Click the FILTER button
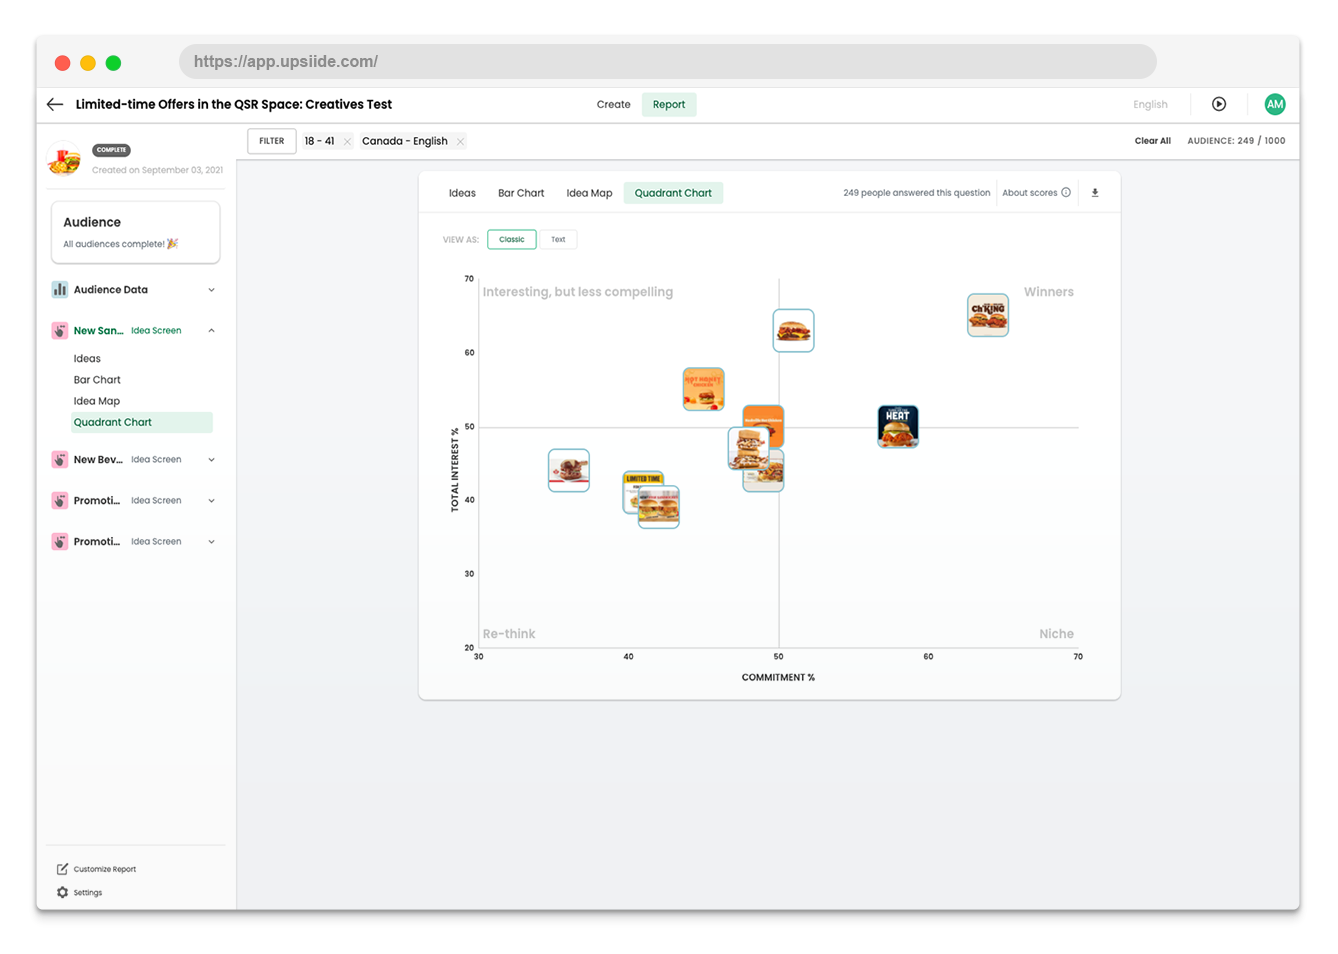The width and height of the screenshot is (1338, 954). (272, 141)
